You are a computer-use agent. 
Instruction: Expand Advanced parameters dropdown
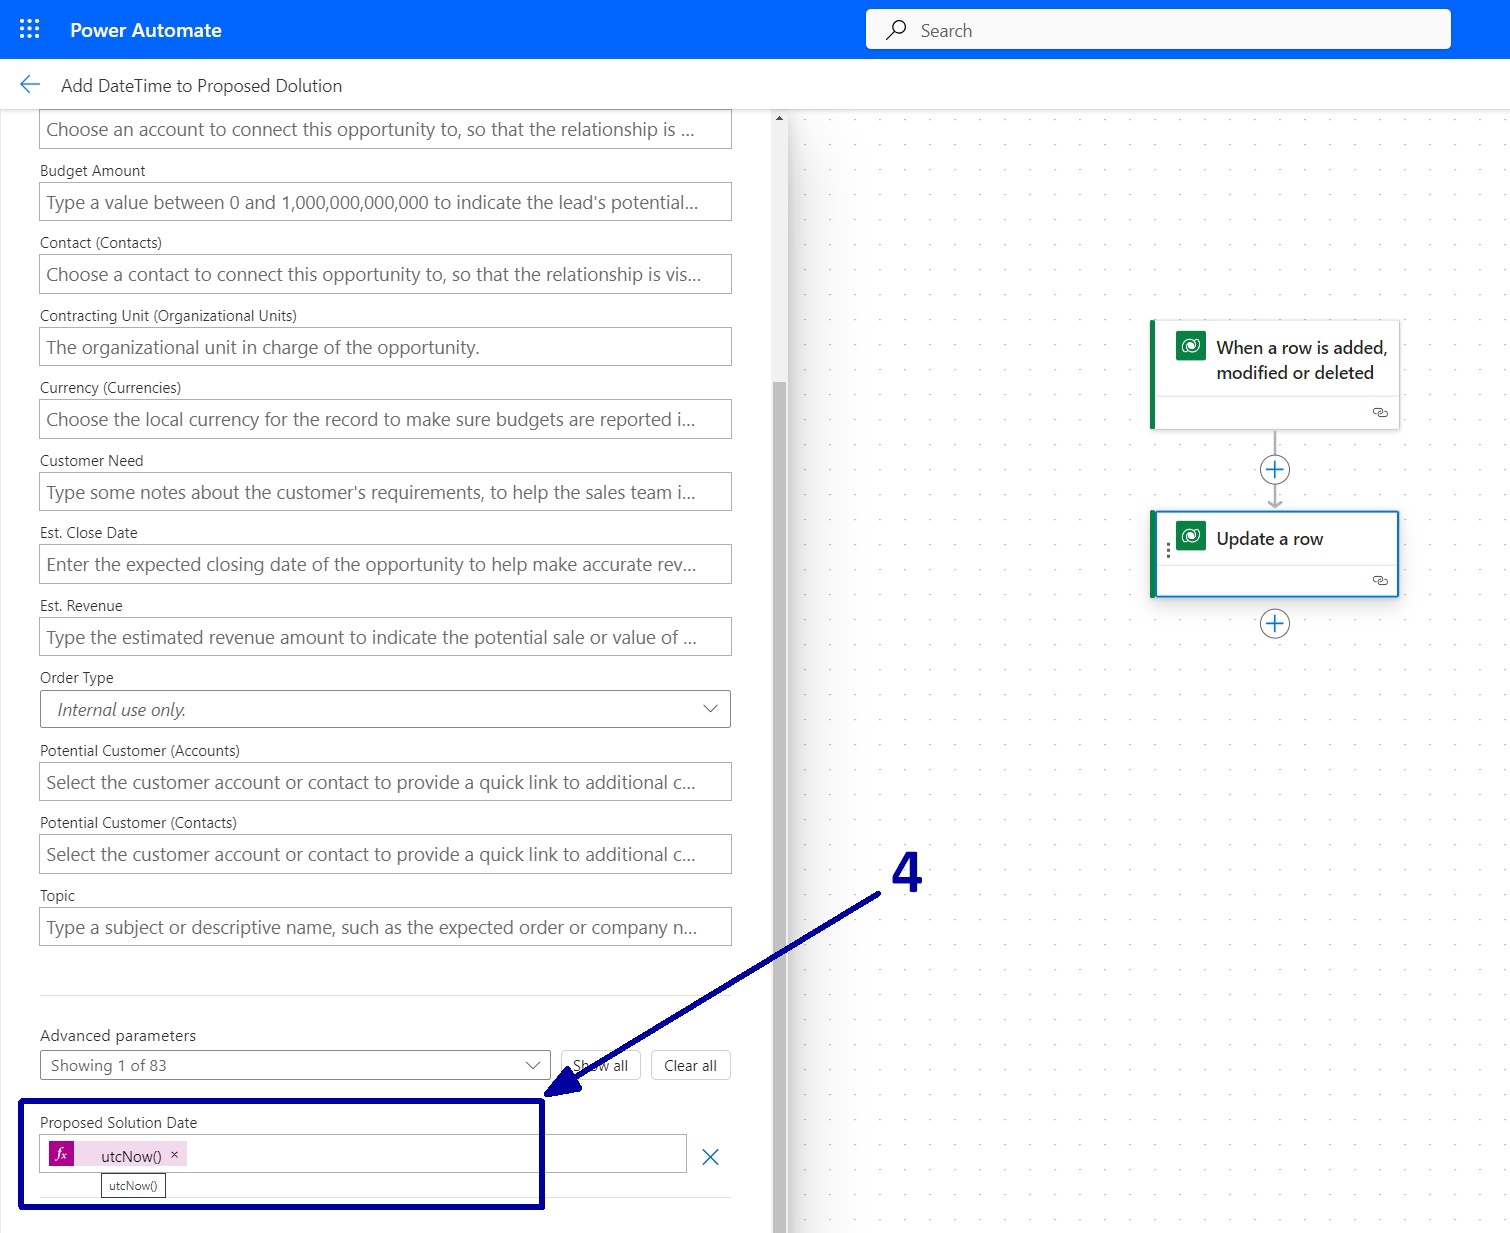295,1065
